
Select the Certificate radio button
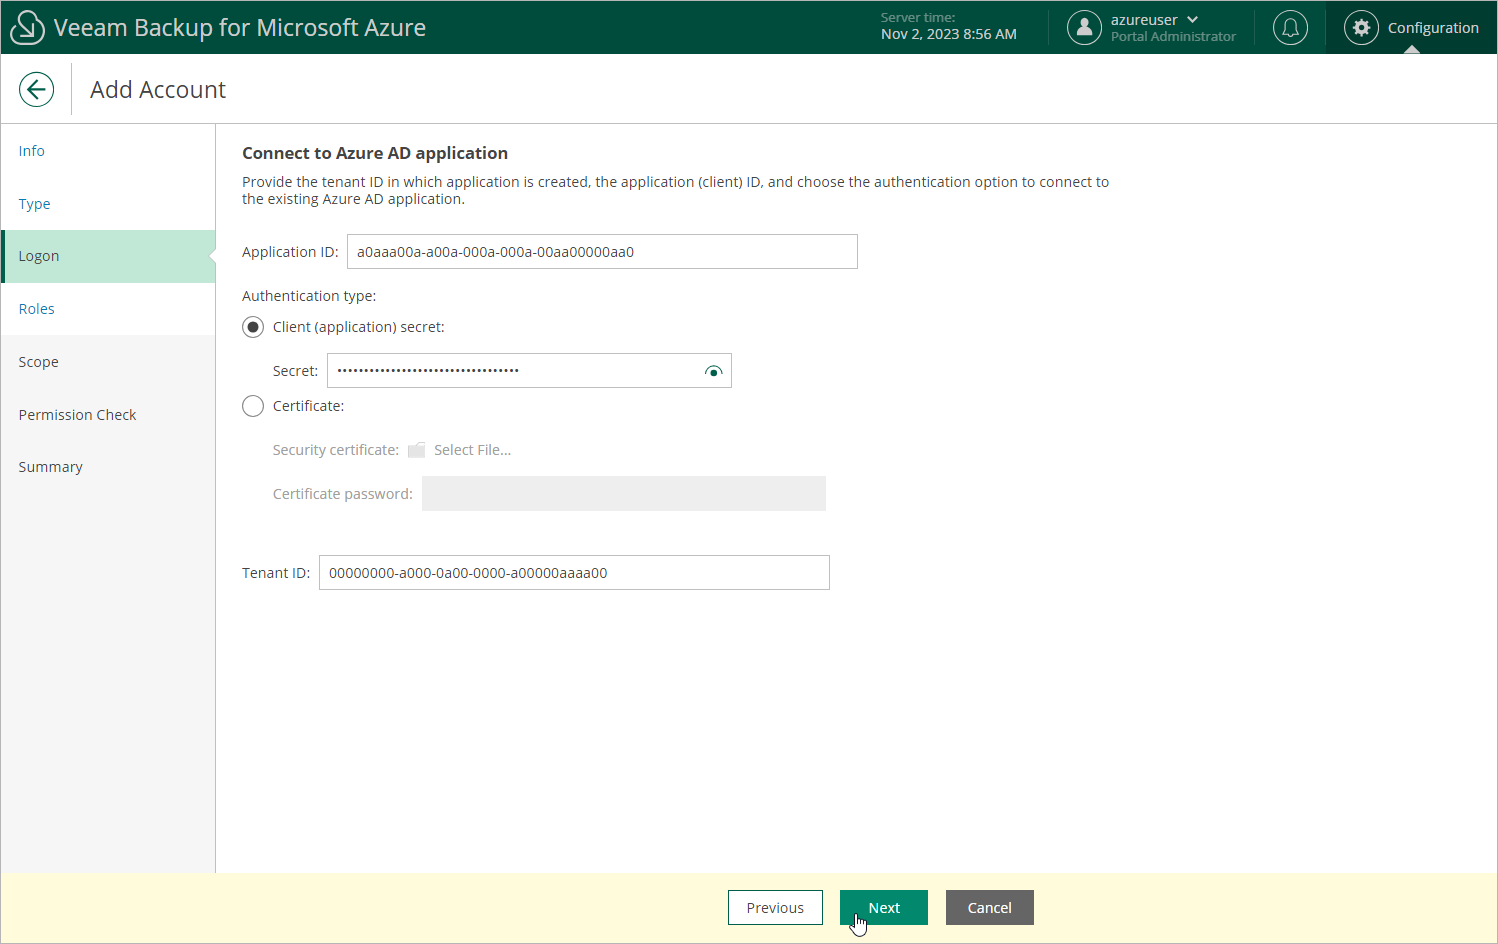[x=253, y=406]
